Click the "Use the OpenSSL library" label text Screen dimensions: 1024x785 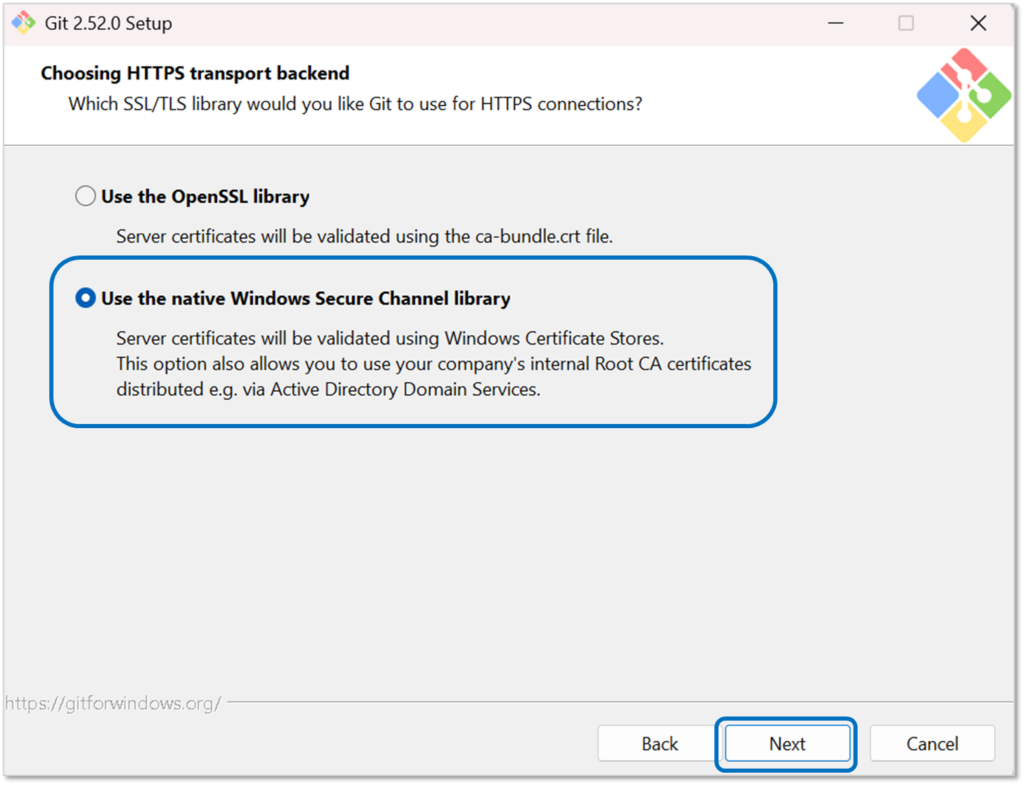click(x=205, y=197)
